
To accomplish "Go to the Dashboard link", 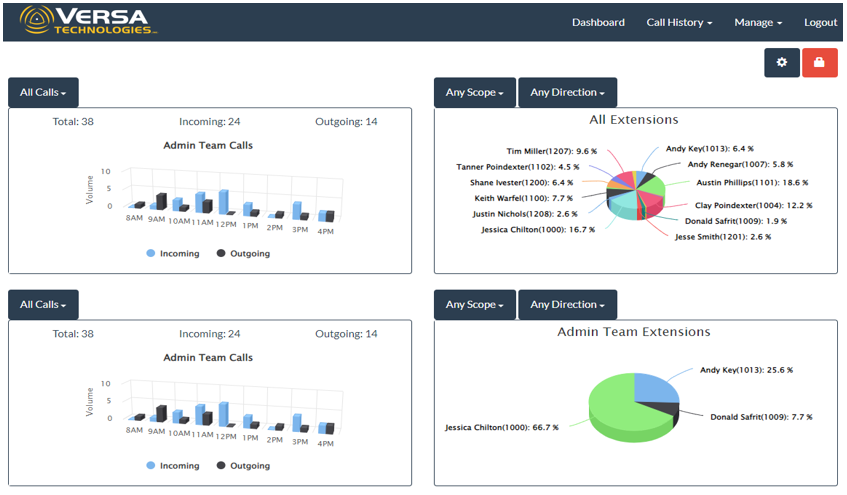I will click(598, 22).
